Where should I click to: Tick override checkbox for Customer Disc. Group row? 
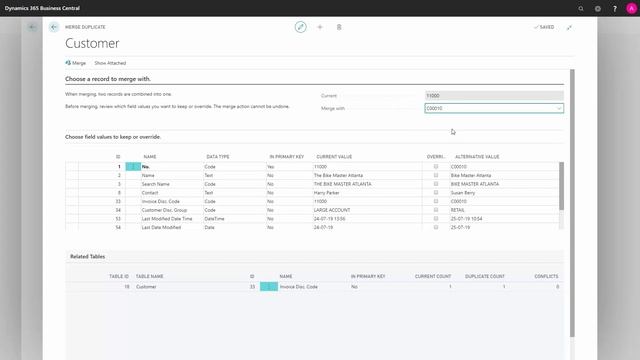436,210
